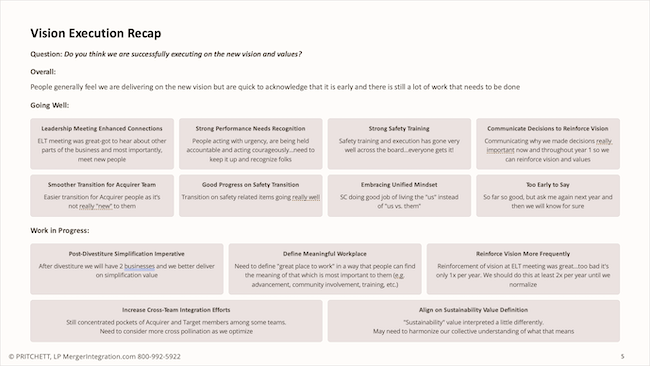This screenshot has height=366, width=650.
Task: Click the Work in Progress heading
Action: (60, 230)
